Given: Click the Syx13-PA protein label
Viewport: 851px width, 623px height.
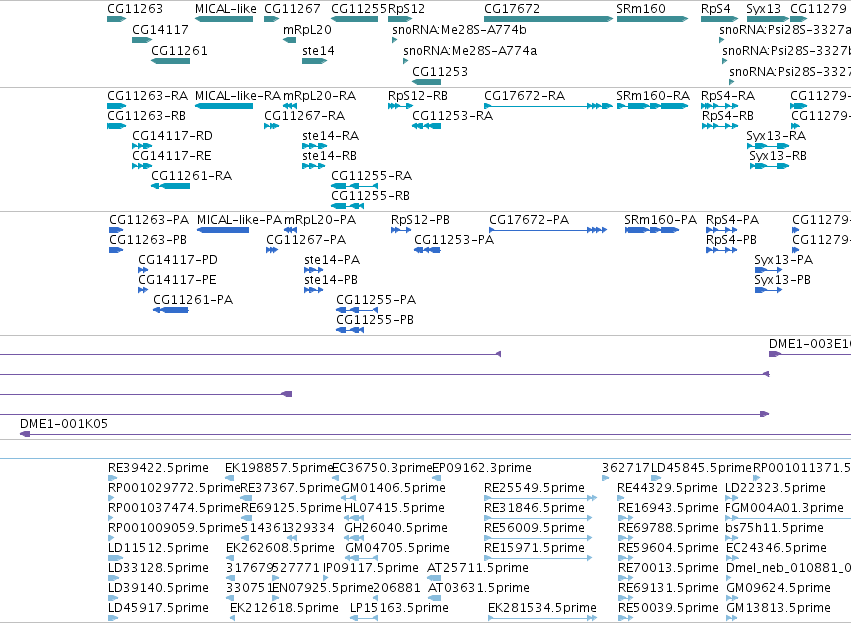Looking at the screenshot, I should click(784, 260).
